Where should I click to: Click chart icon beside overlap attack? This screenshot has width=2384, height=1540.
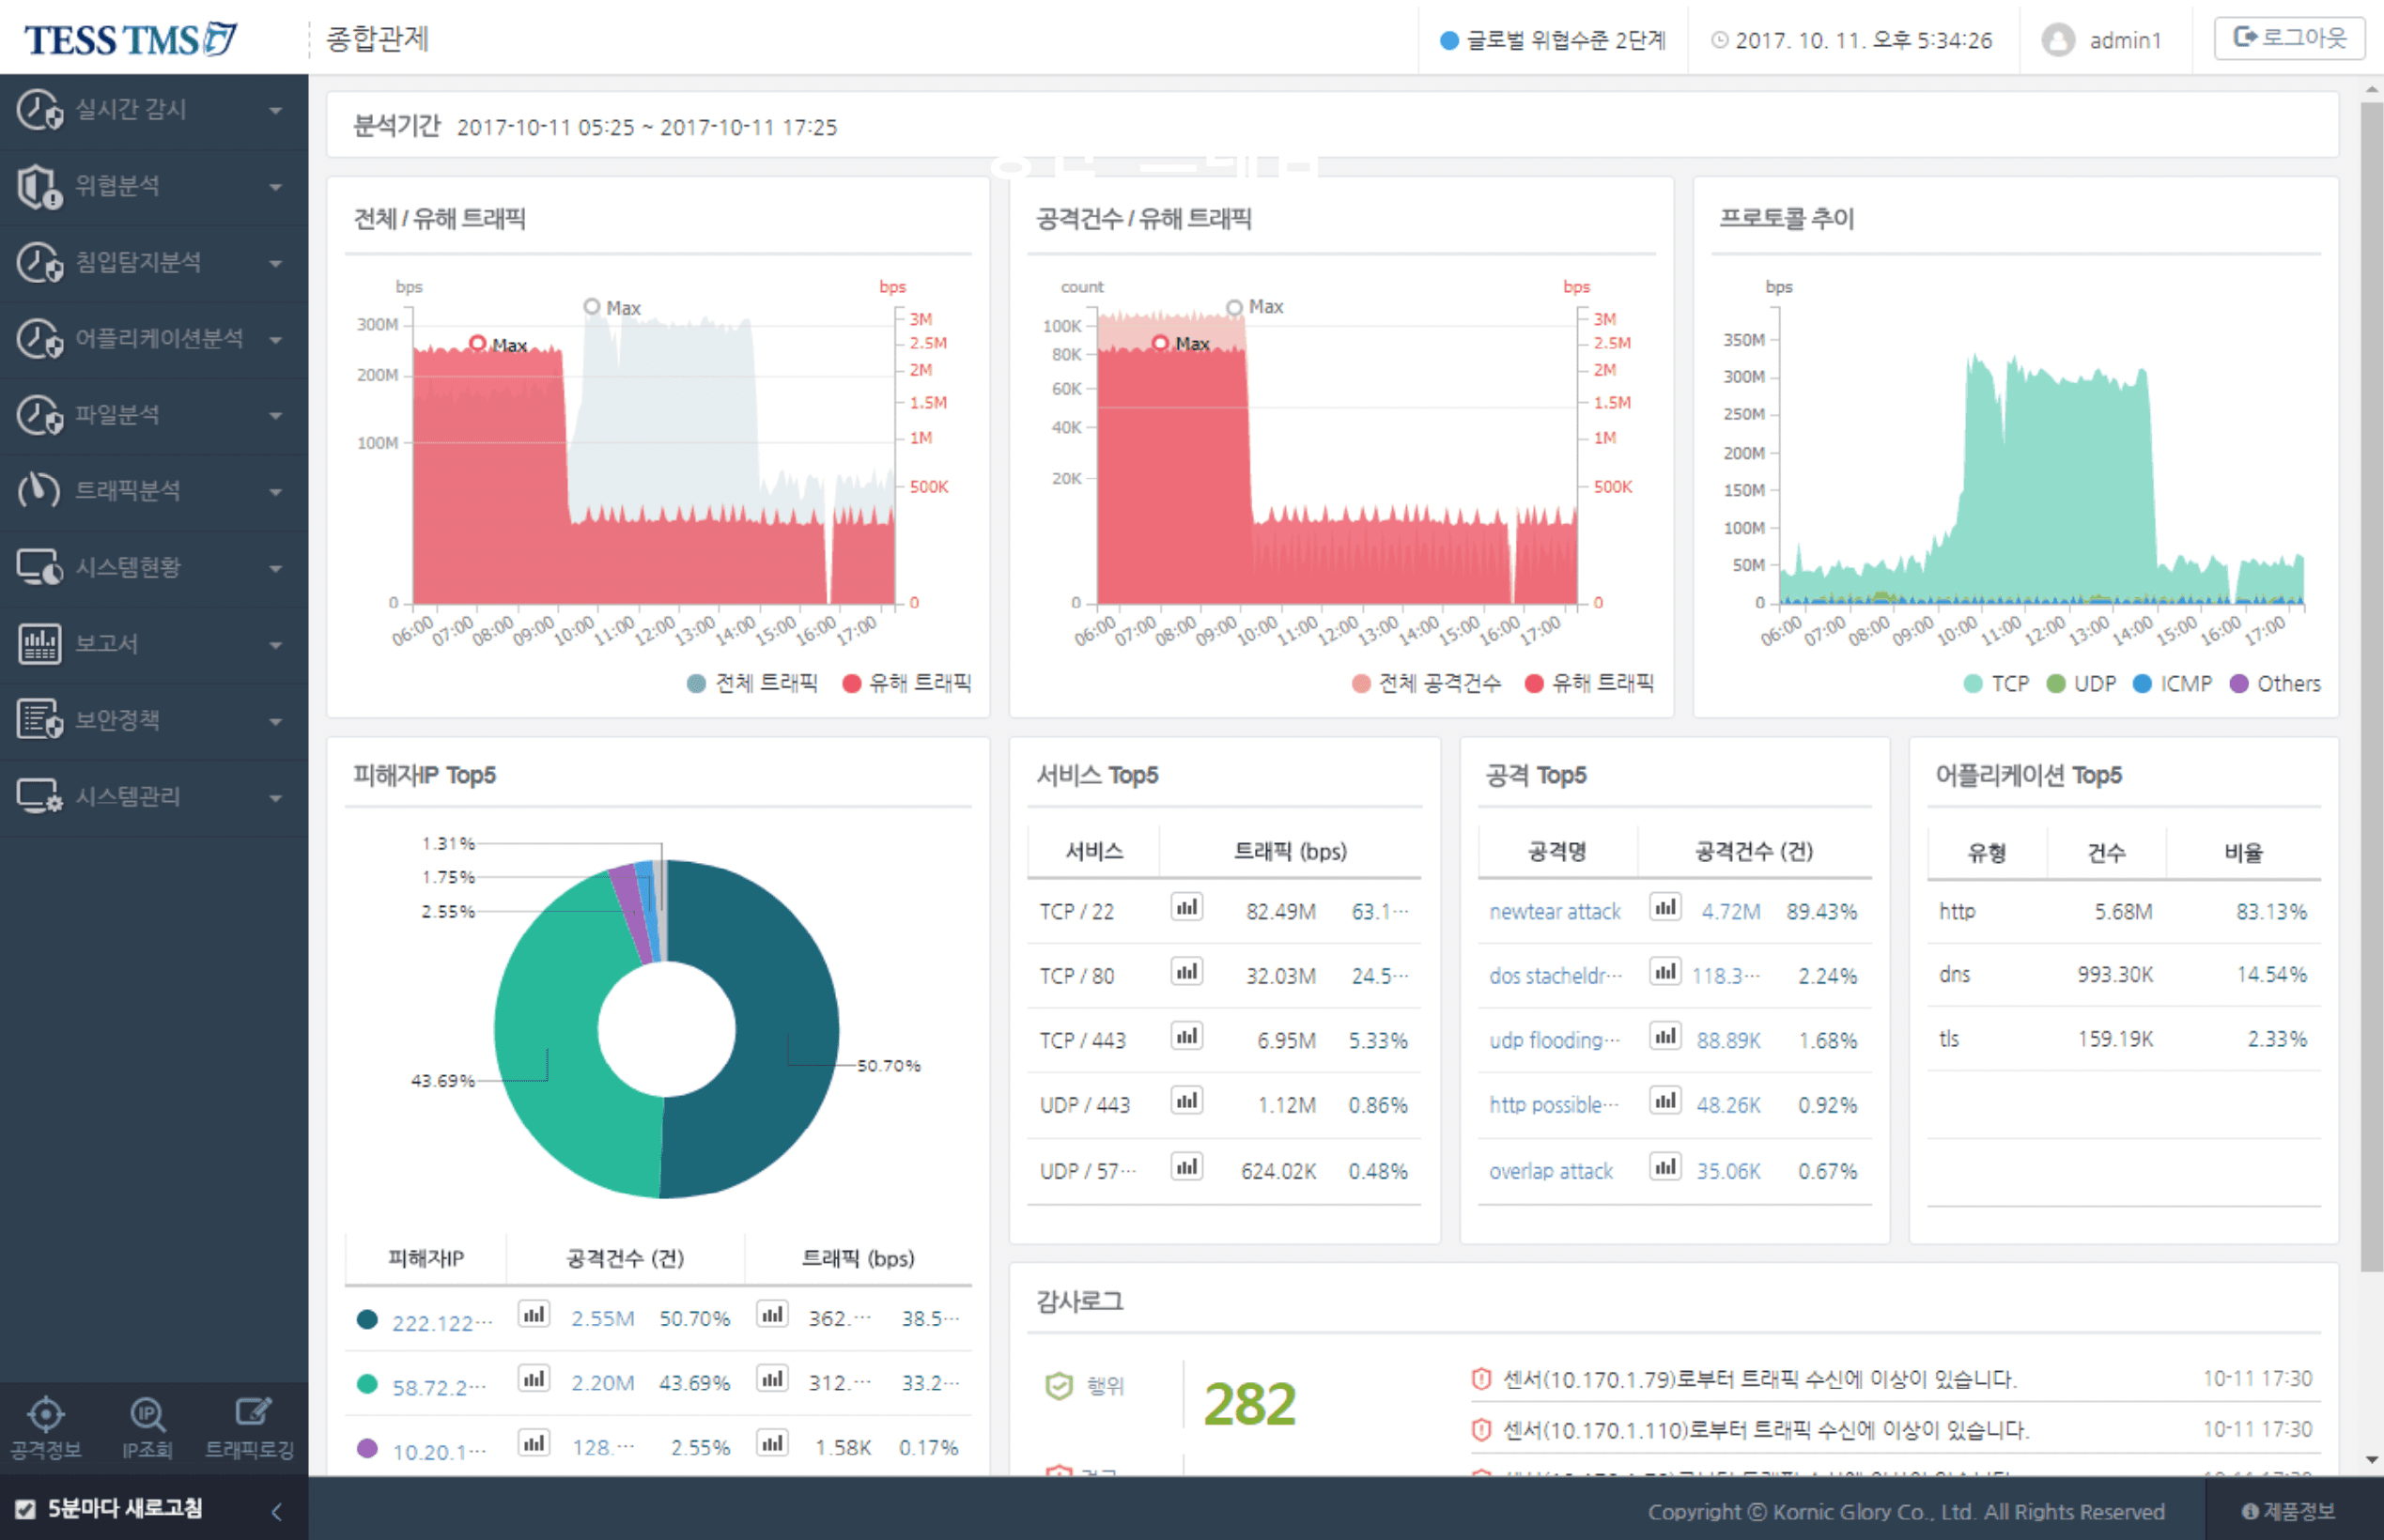point(1665,1167)
